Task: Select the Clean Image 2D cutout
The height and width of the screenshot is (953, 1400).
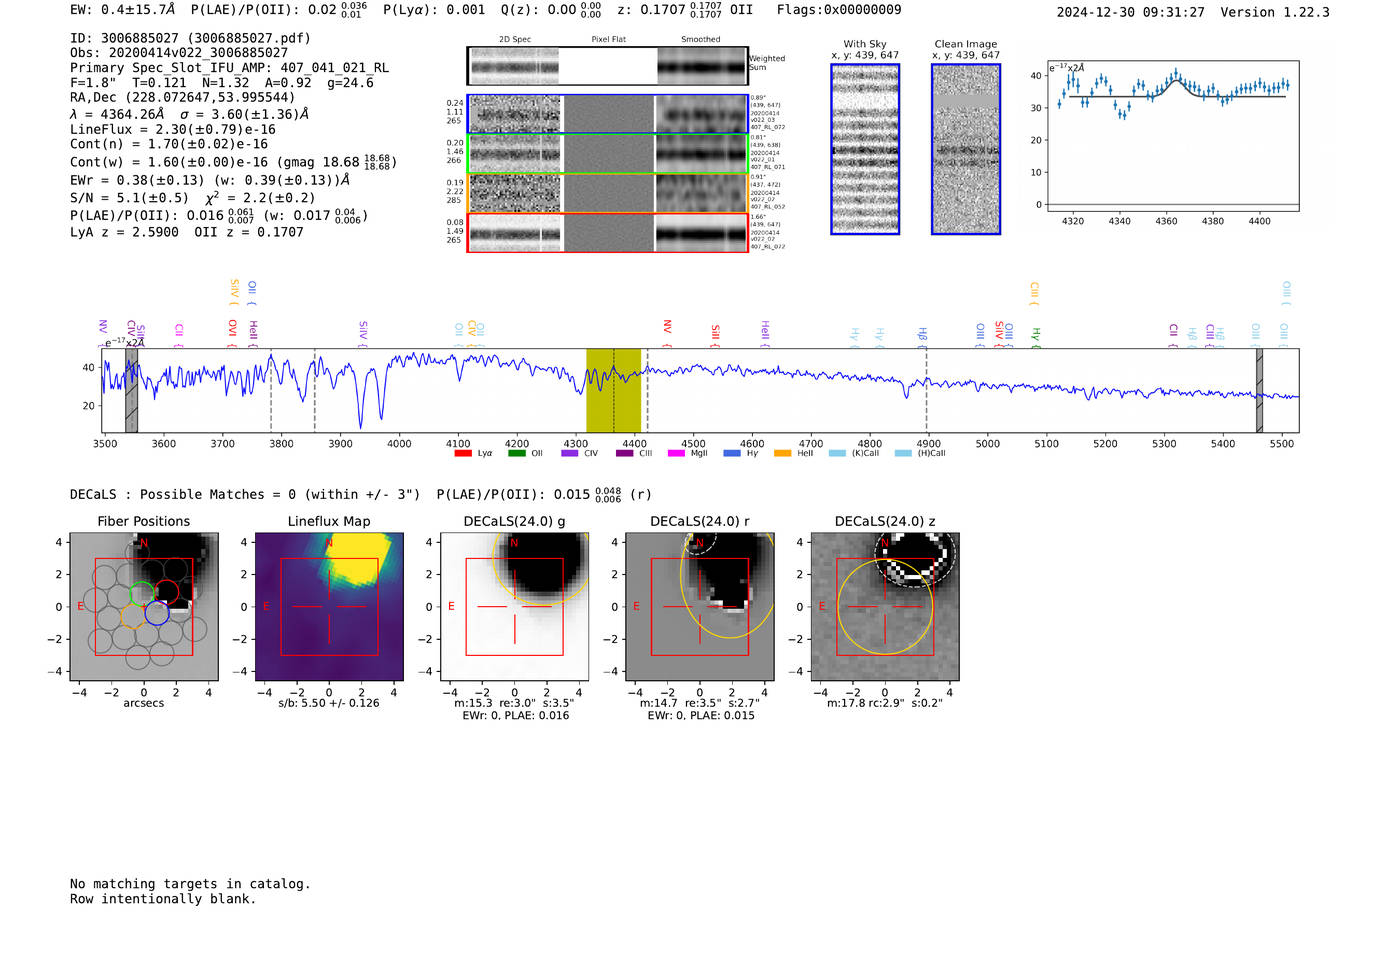Action: coord(966,149)
